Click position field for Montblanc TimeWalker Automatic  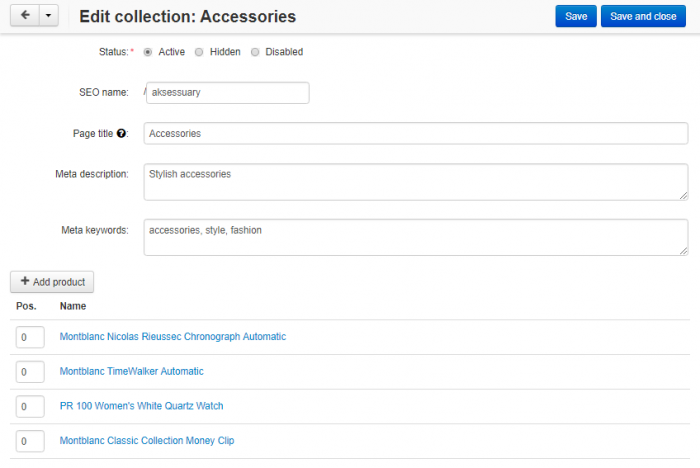(30, 372)
